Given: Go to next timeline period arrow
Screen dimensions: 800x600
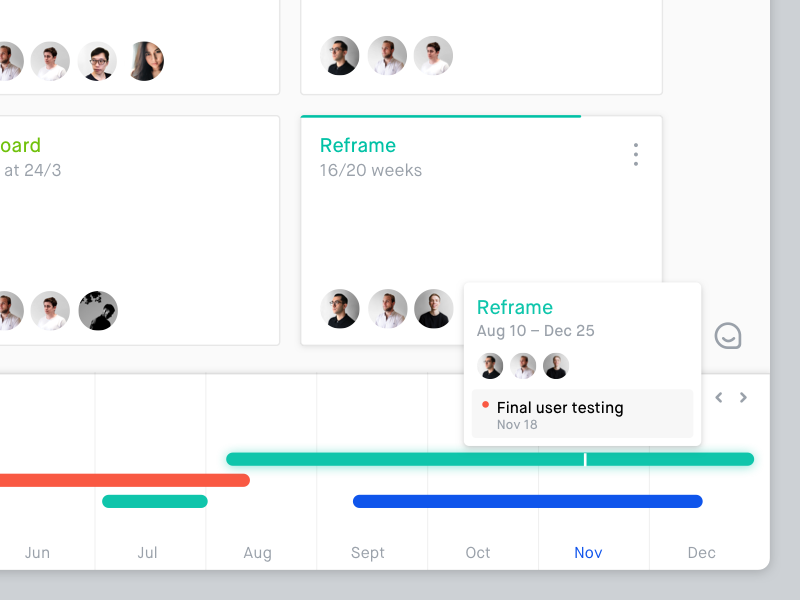Looking at the screenshot, I should point(743,398).
